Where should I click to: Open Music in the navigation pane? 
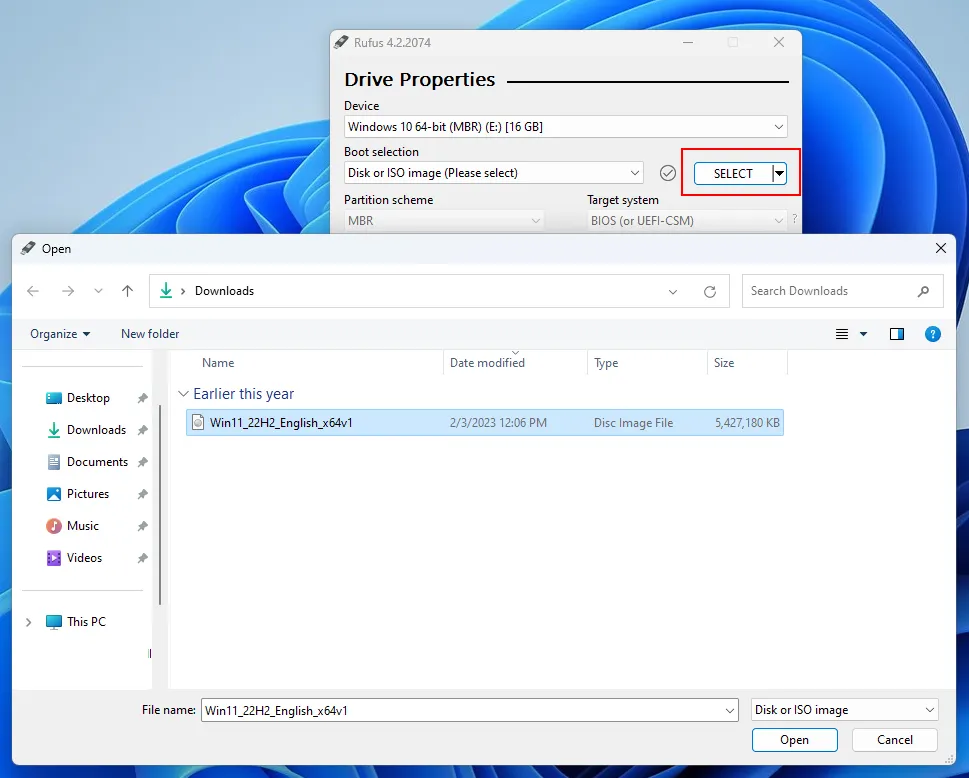click(x=83, y=526)
